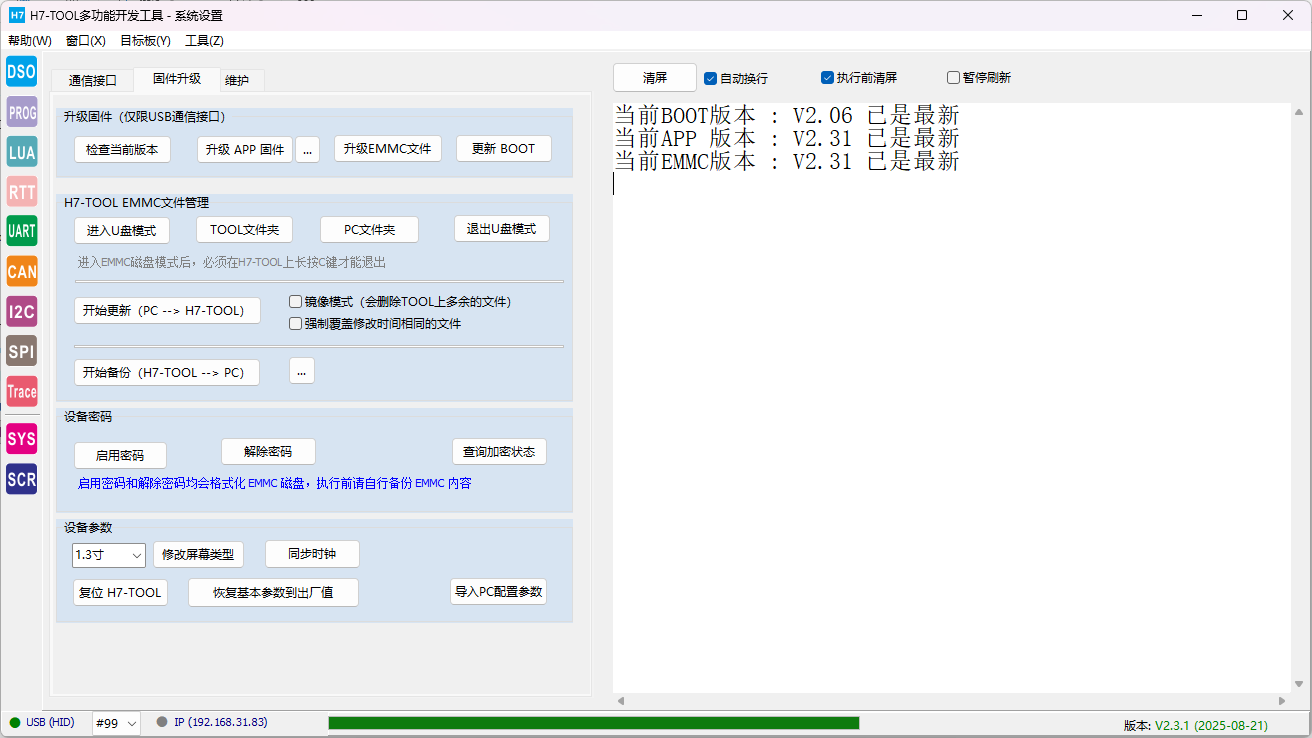Open the 目标板(Y) menu
This screenshot has height=738, width=1312.
(x=145, y=41)
